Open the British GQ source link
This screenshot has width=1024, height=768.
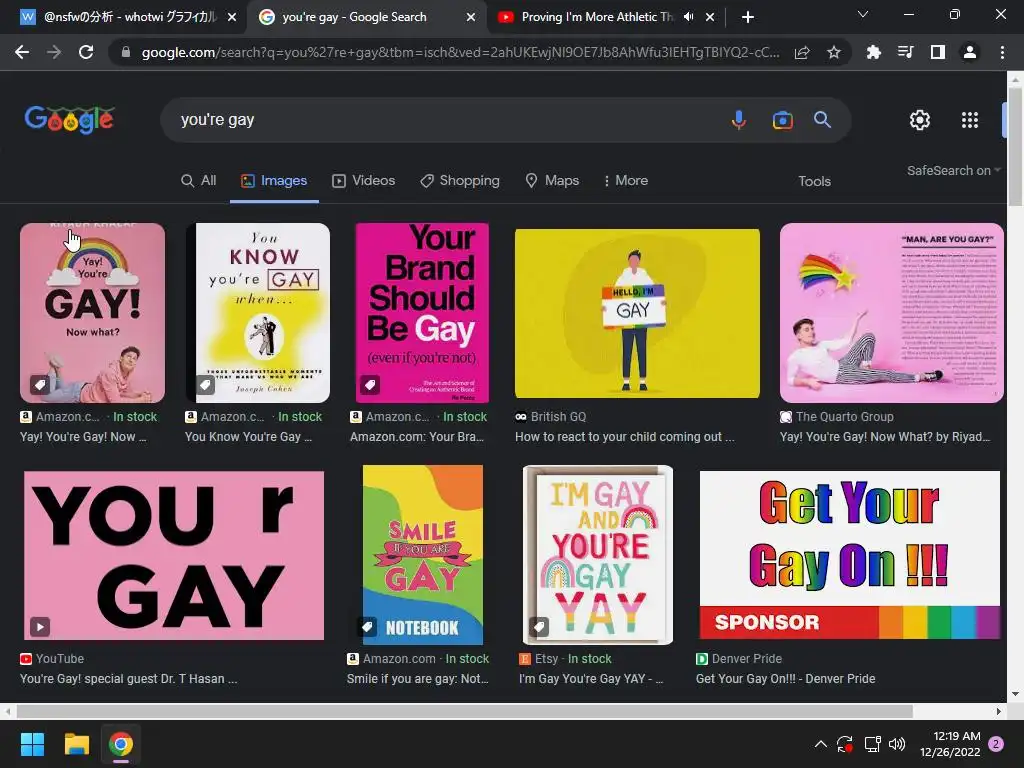551,417
